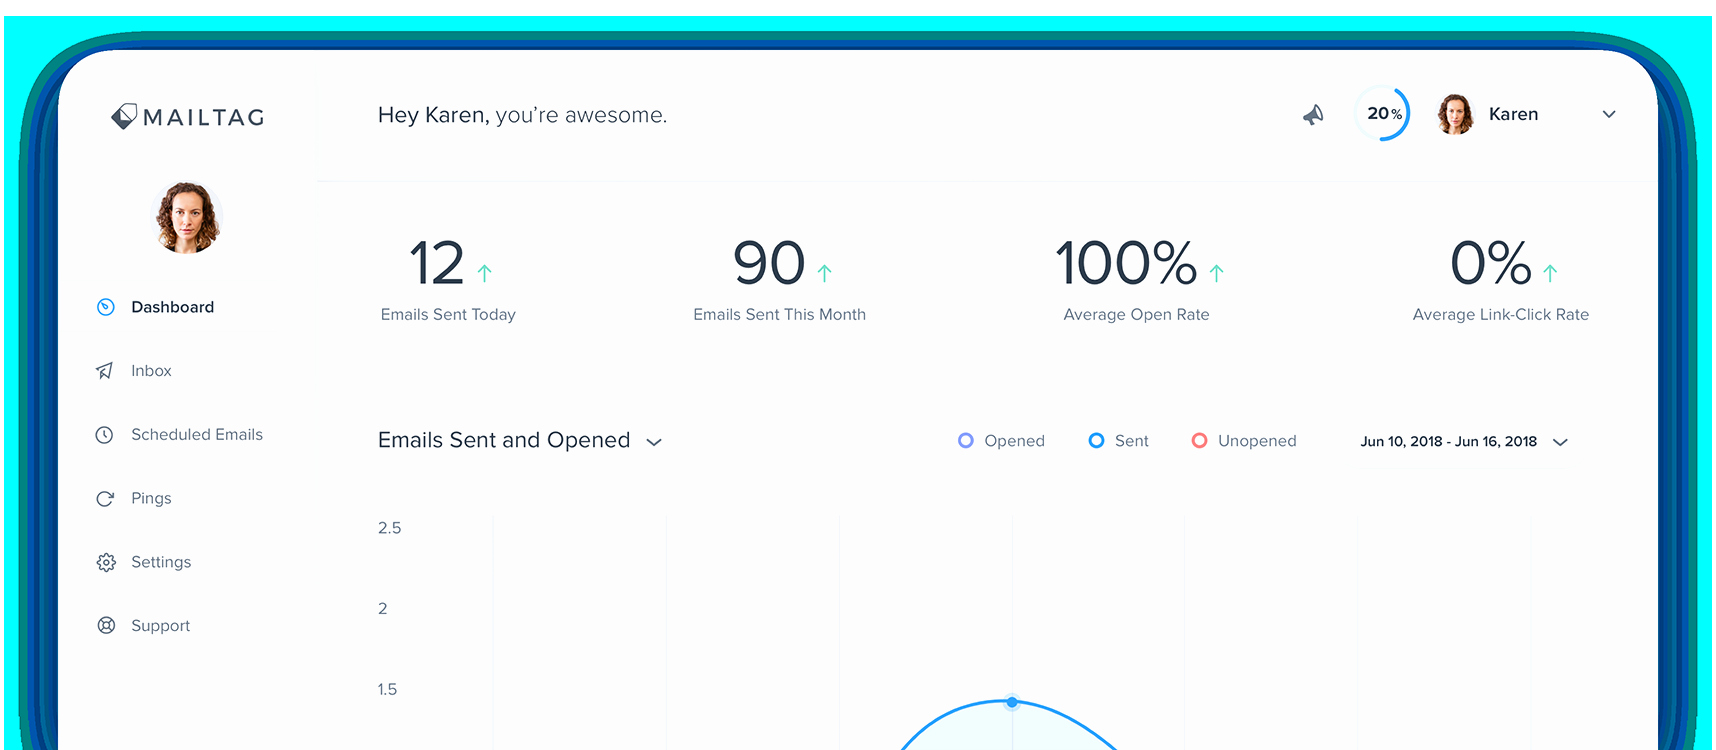Viewport: 1716px width, 750px height.
Task: Click the Emails Sent This Month label
Action: 780,315
